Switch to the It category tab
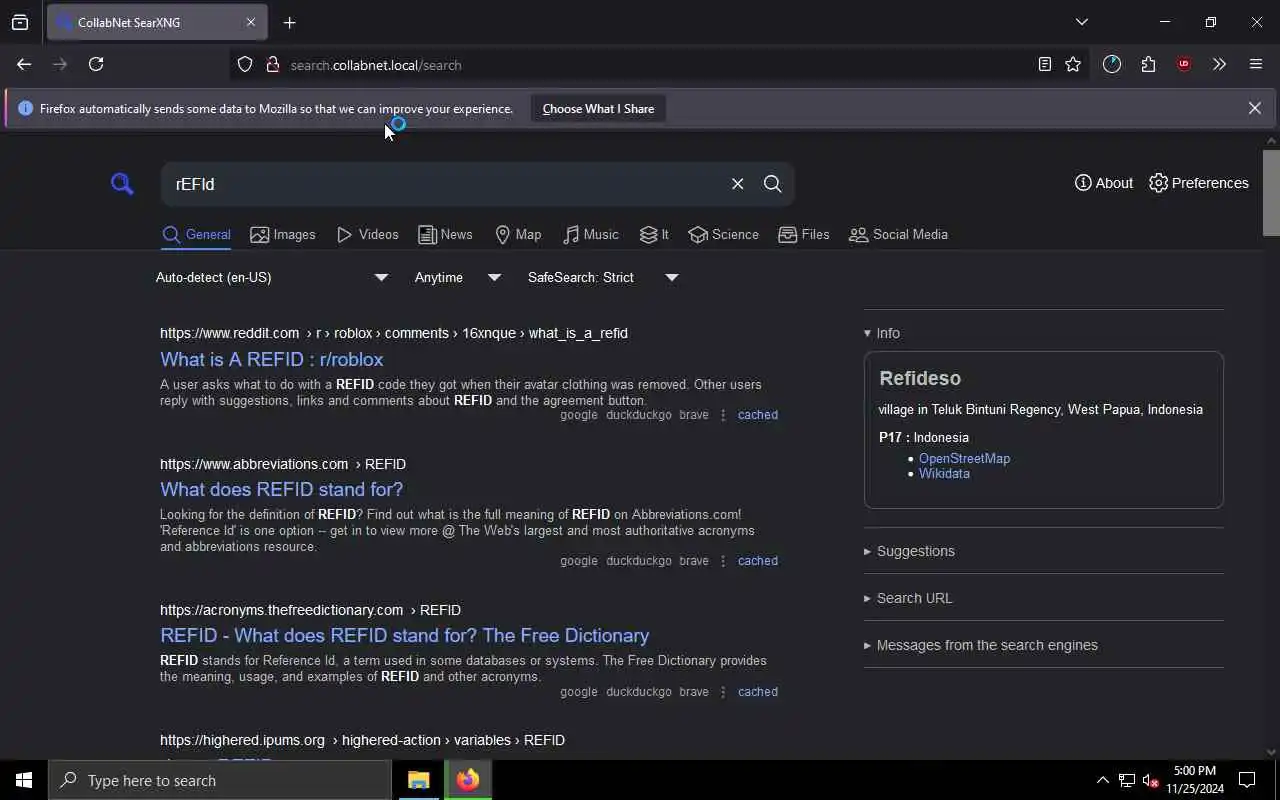 (x=654, y=235)
